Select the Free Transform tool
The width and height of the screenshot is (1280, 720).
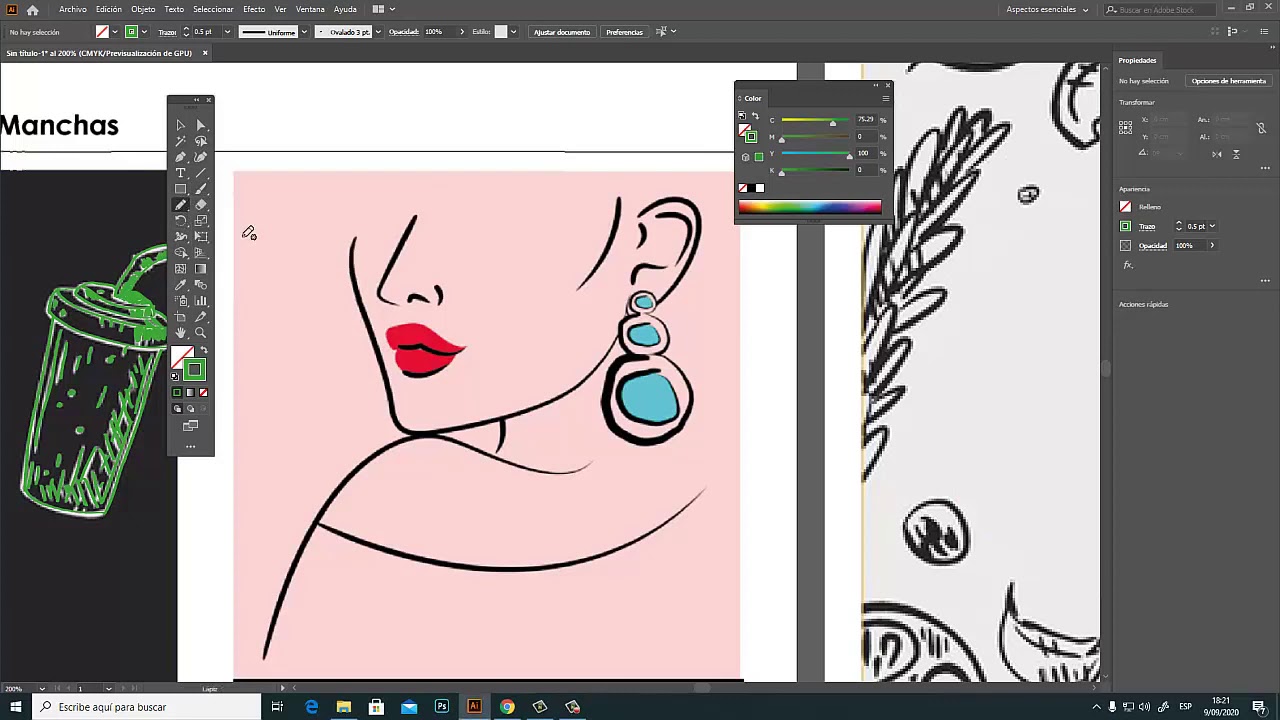click(201, 237)
